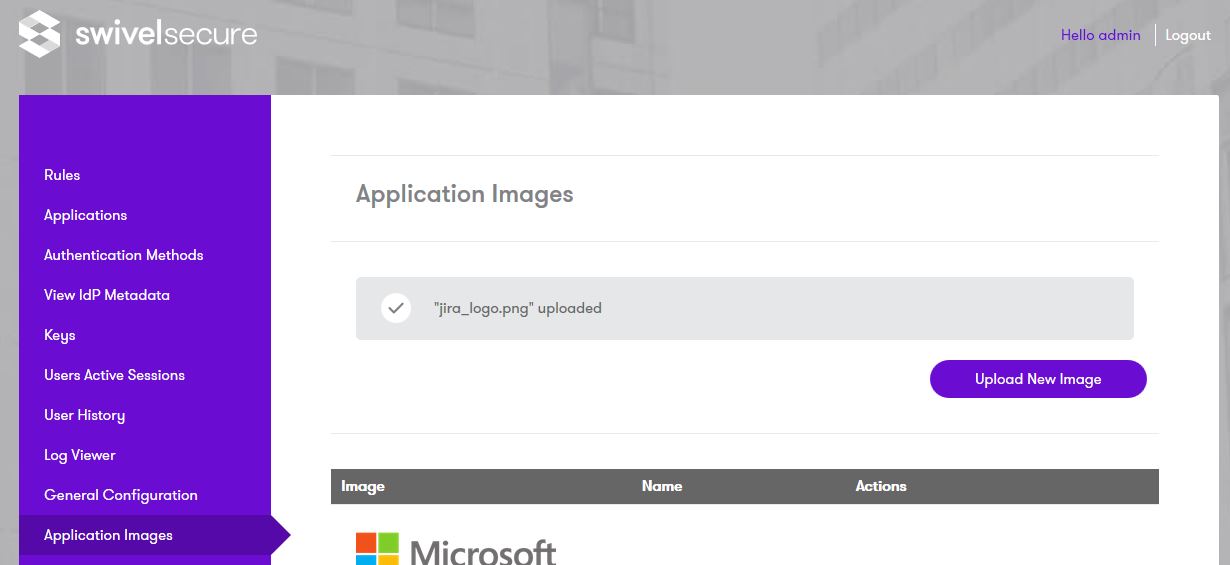Select Application Images in sidebar
The image size is (1230, 565).
(x=108, y=535)
